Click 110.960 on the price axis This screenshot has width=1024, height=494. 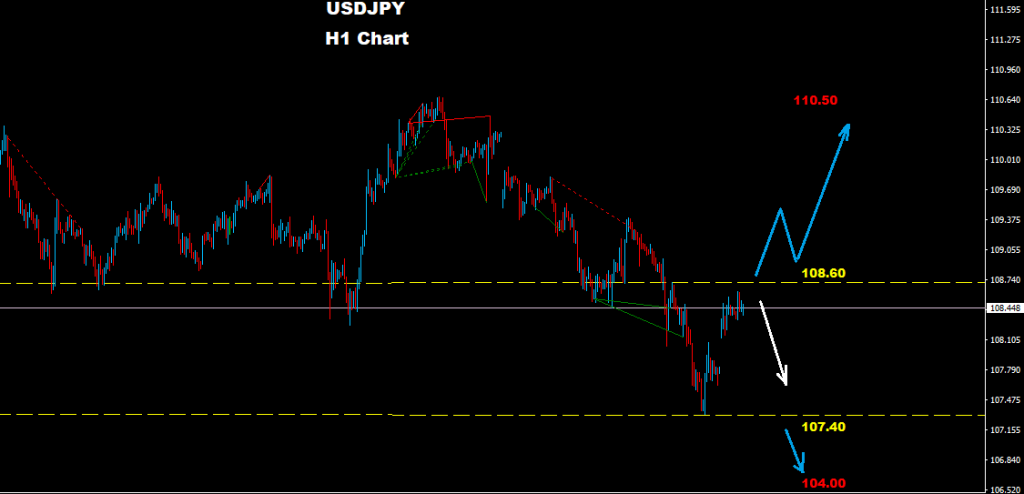click(x=1006, y=70)
